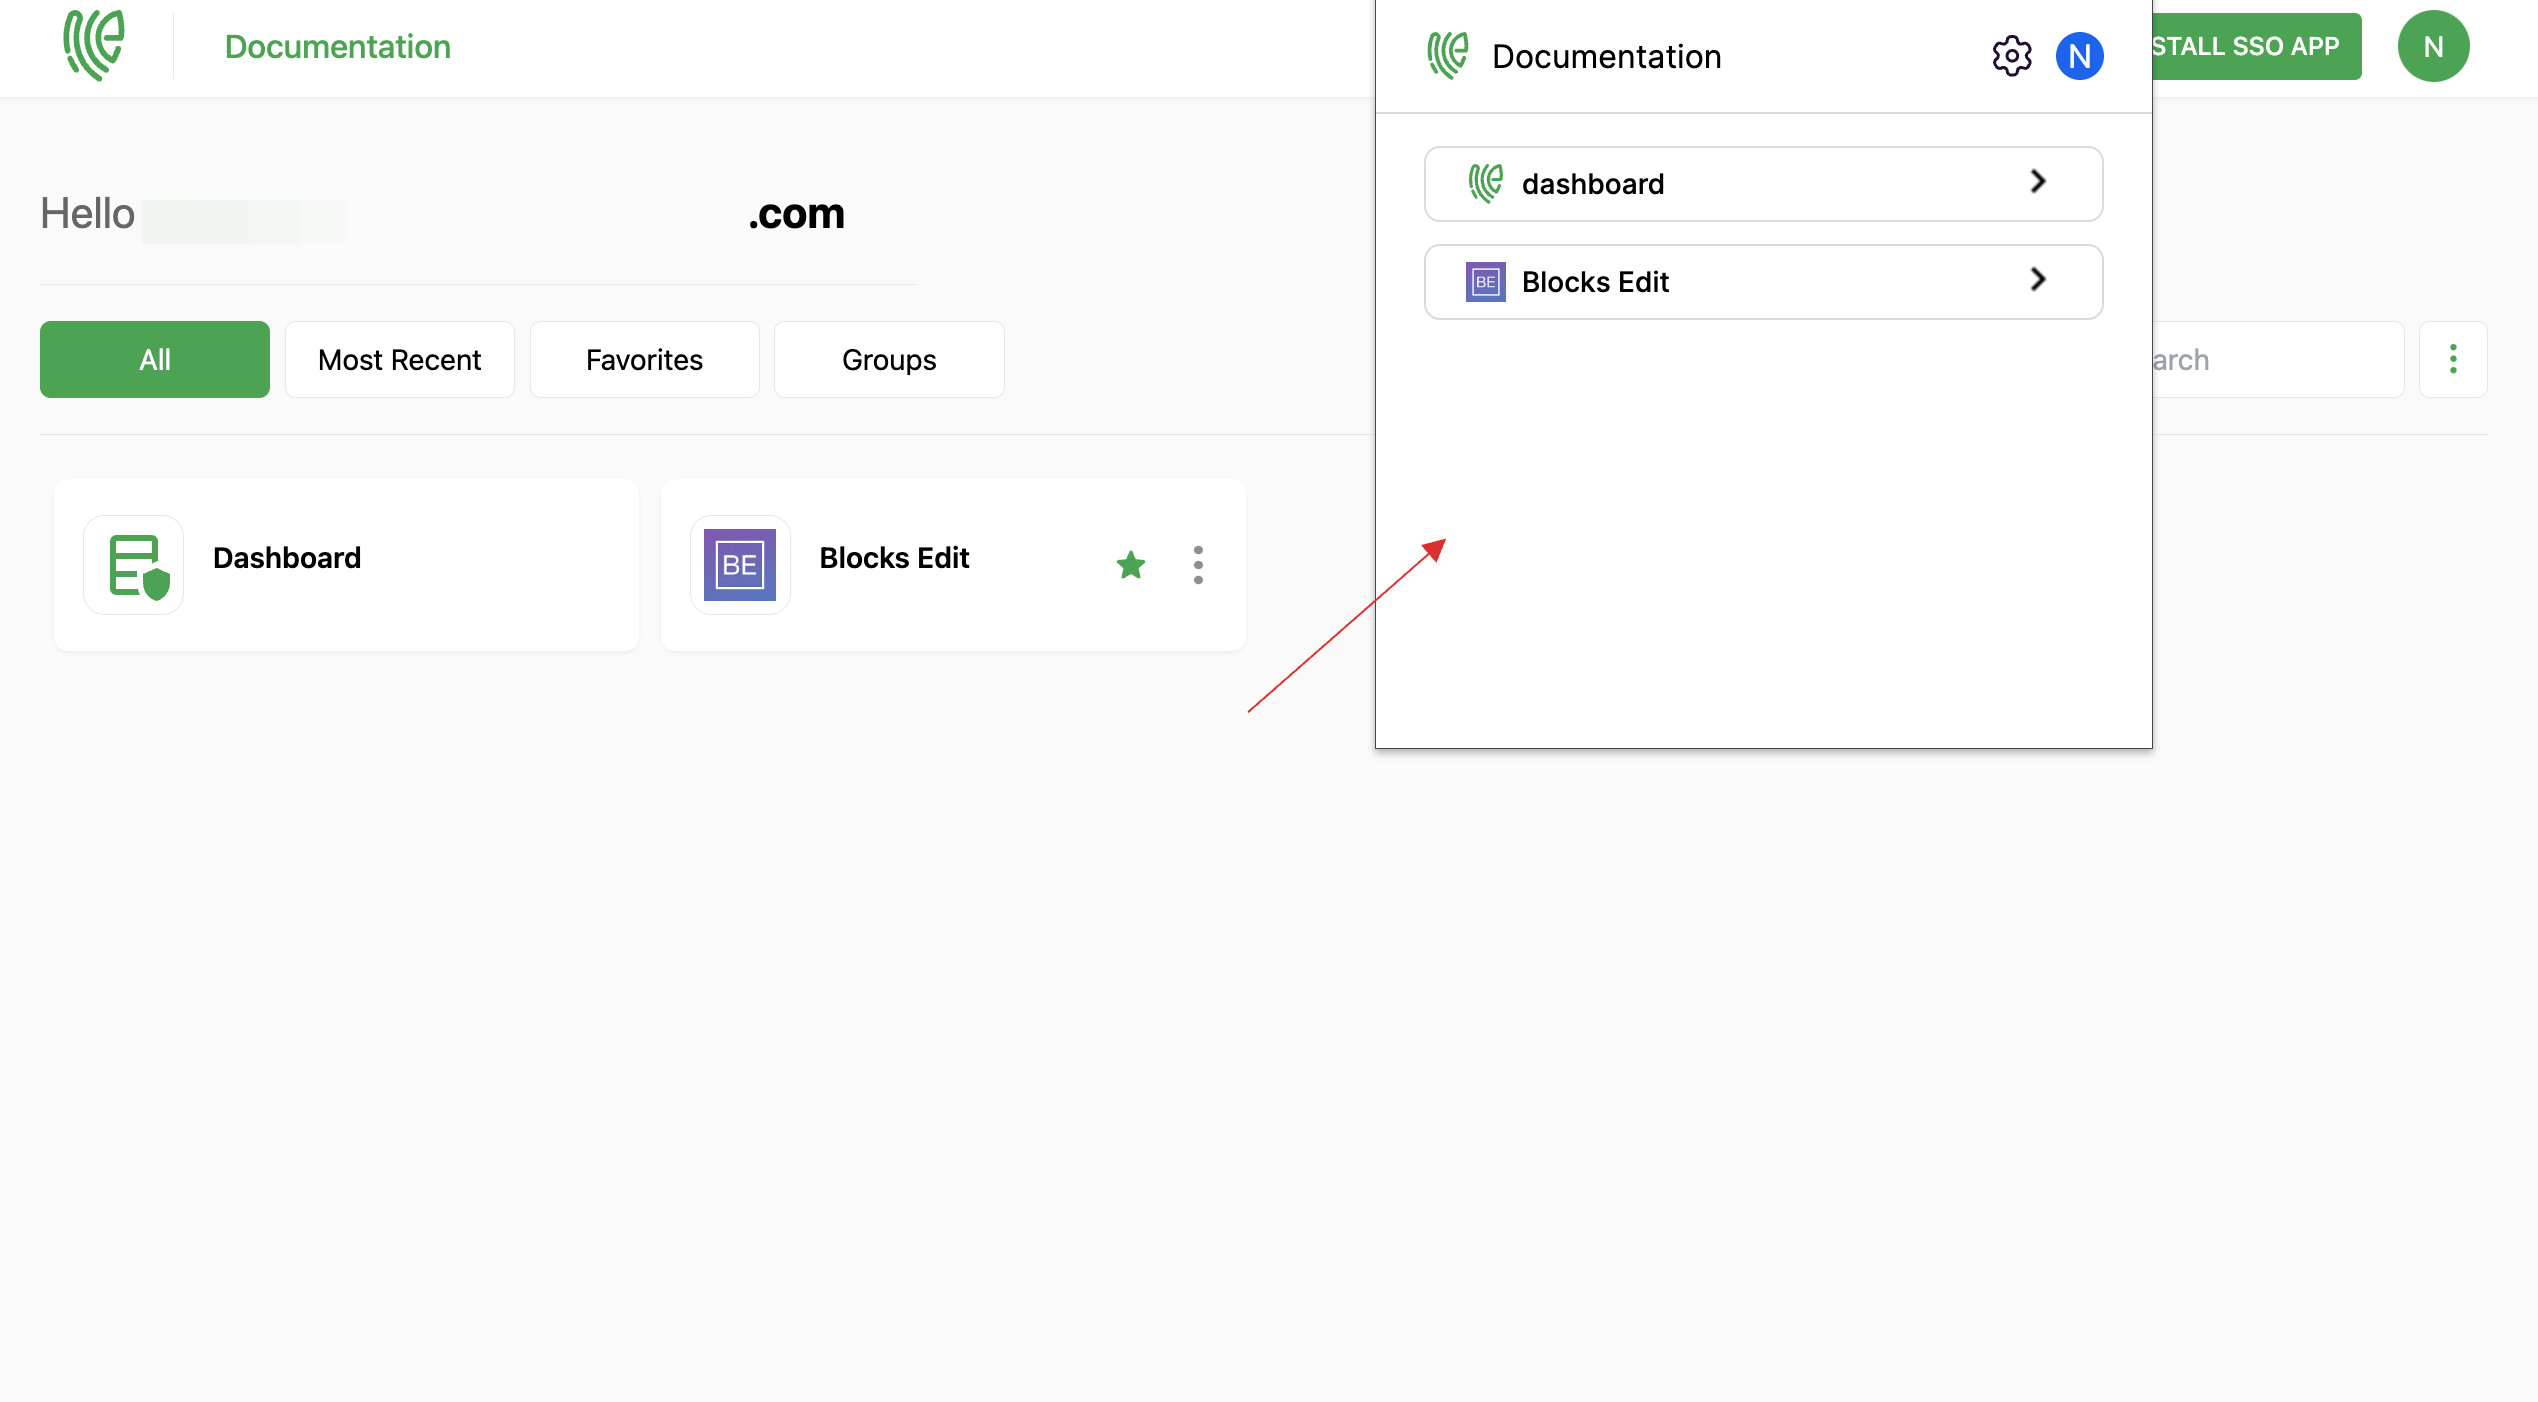This screenshot has width=2538, height=1402.
Task: Click the green fingerprint logo in the page header
Action: [94, 46]
